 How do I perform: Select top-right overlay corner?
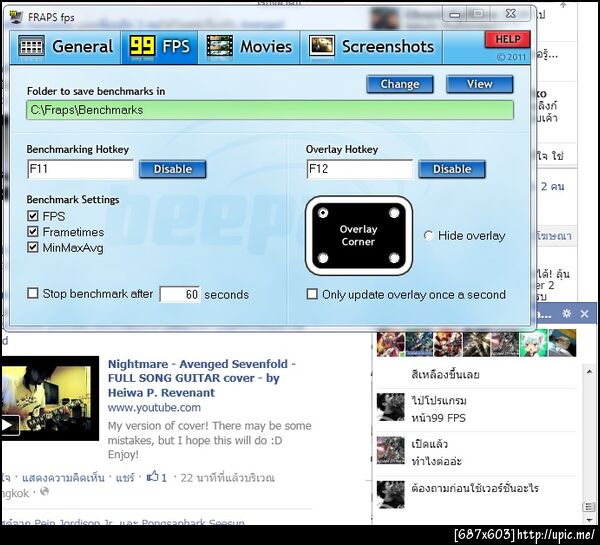394,213
